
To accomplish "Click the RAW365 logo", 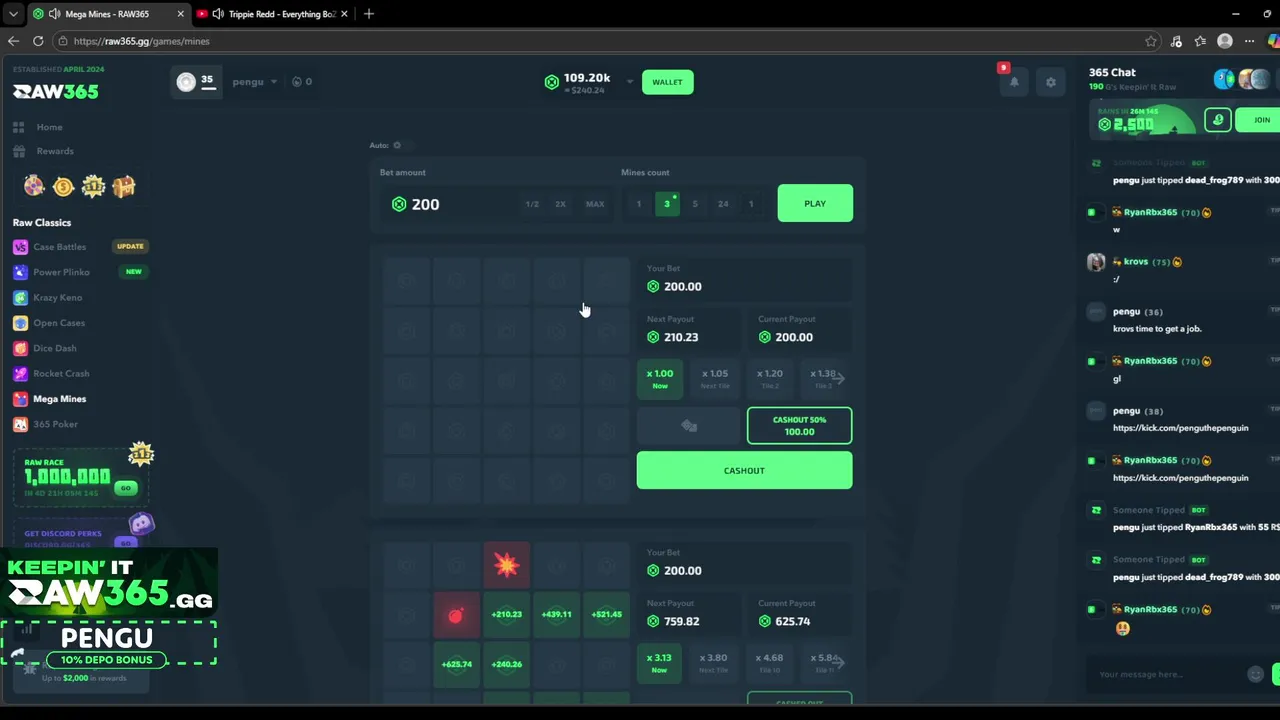I will coord(56,91).
